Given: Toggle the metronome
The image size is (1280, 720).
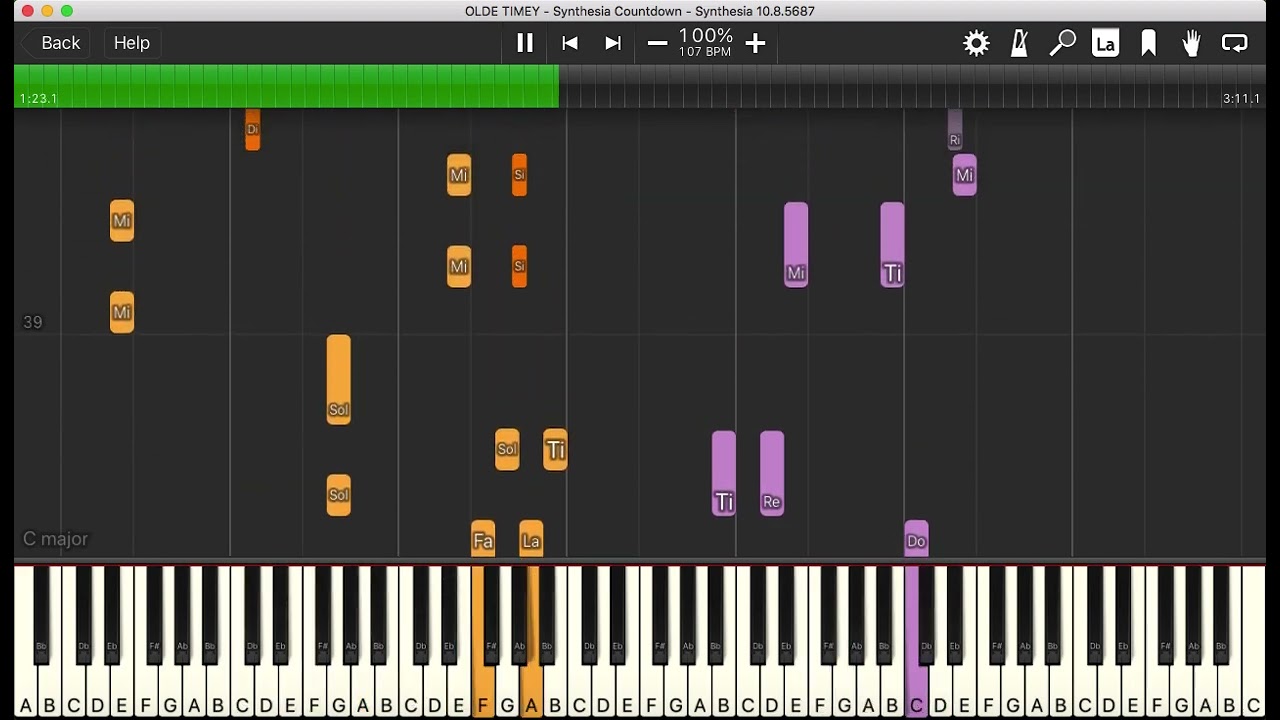Looking at the screenshot, I should pyautogui.click(x=1020, y=43).
